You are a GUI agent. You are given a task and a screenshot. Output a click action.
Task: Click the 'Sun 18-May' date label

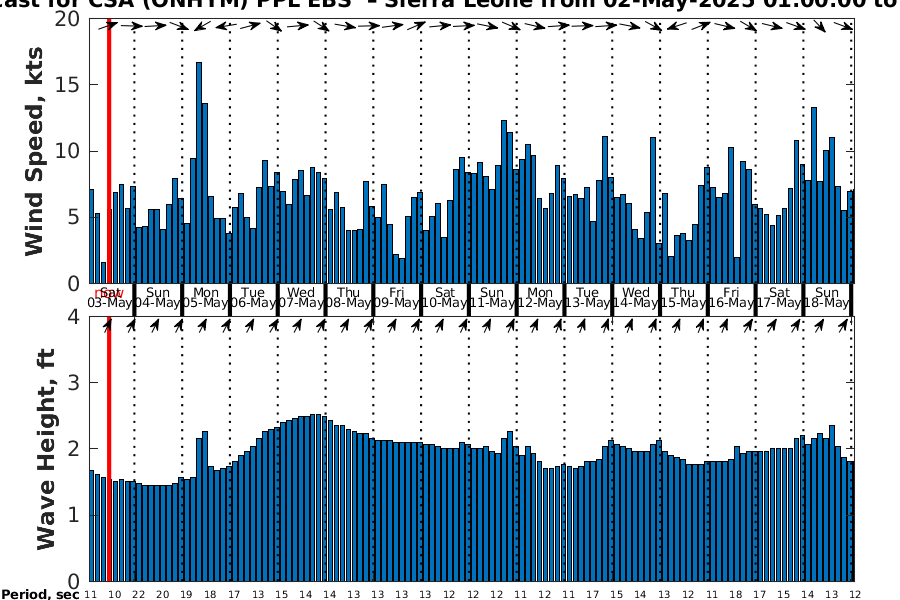(x=827, y=297)
